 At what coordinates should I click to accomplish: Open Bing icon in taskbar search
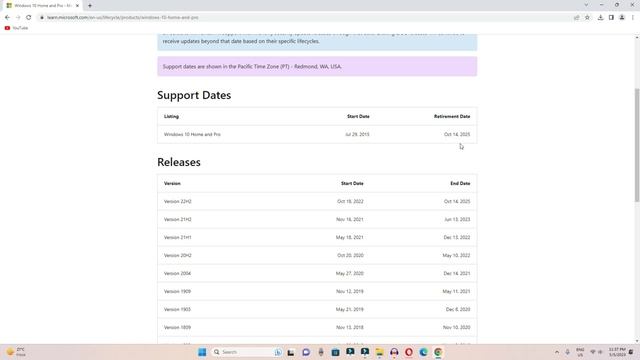click(278, 352)
